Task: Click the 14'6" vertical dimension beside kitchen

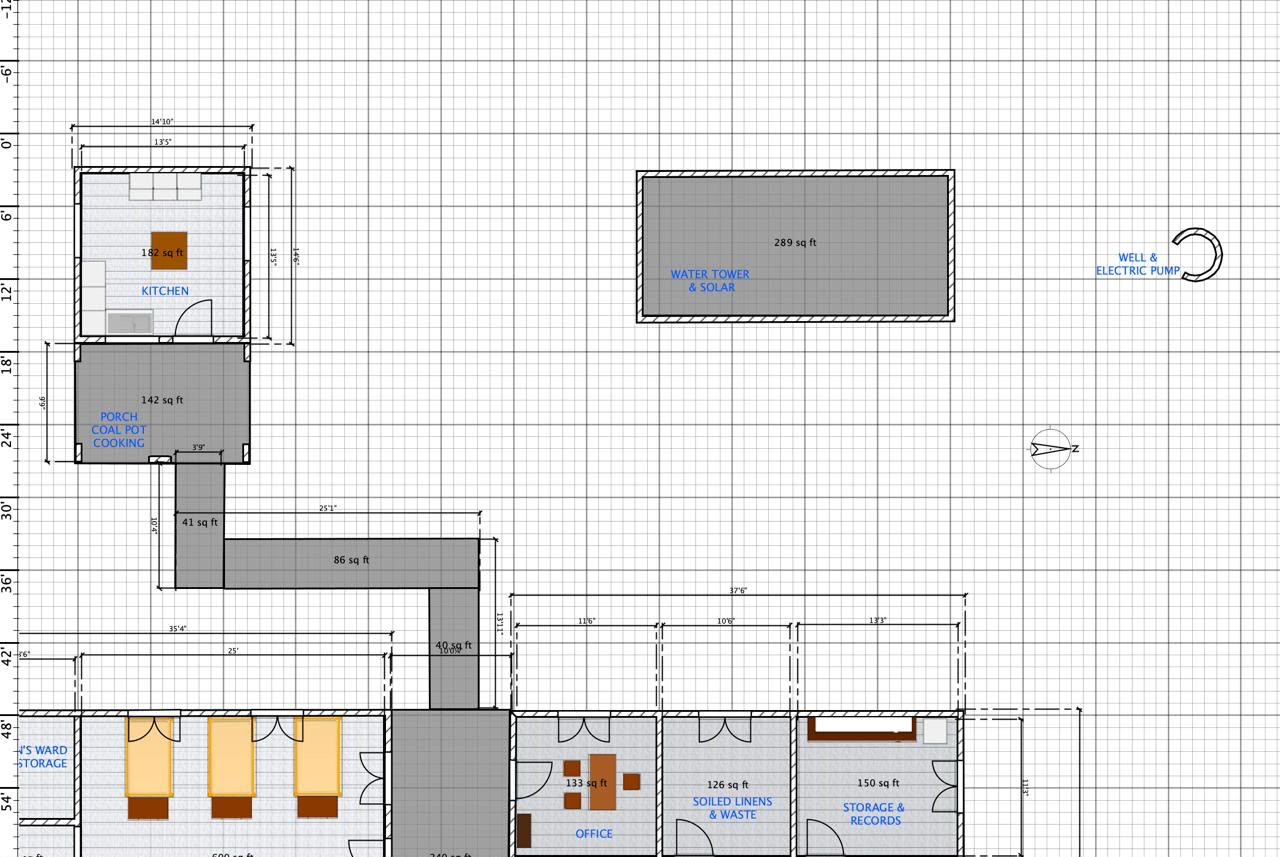Action: [x=296, y=256]
